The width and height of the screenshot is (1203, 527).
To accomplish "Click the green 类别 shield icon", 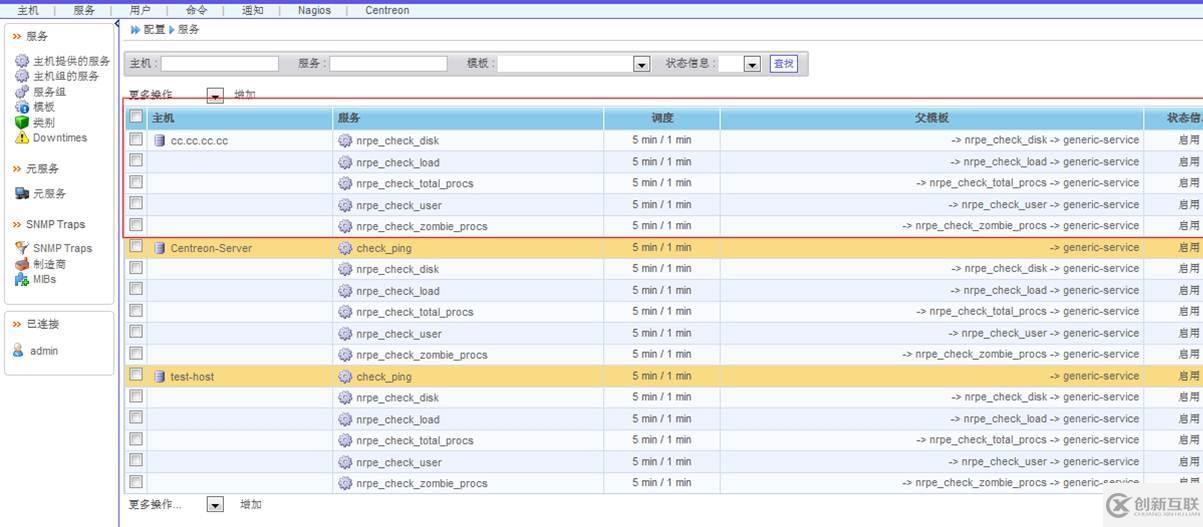I will [x=22, y=122].
